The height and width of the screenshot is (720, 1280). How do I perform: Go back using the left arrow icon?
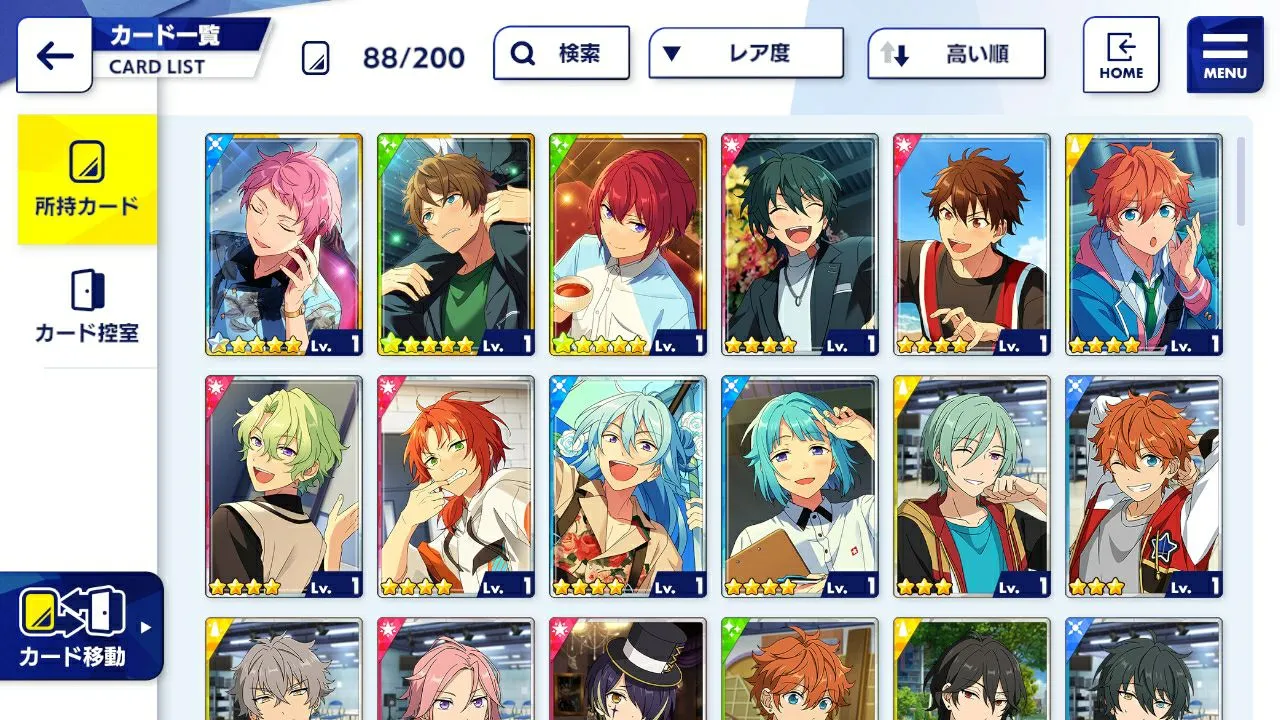pos(55,55)
